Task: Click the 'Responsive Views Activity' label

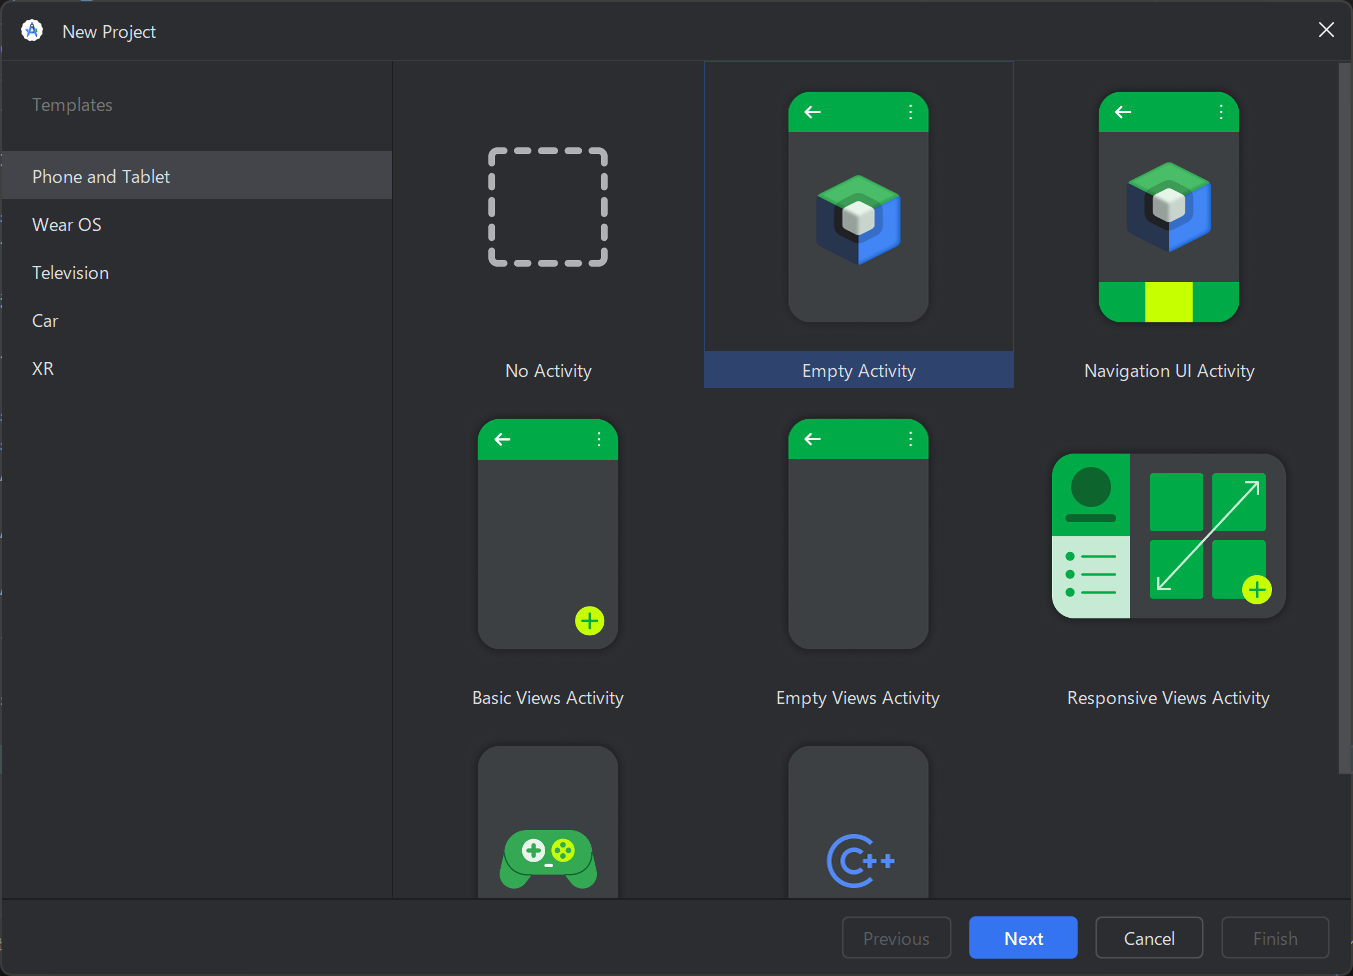Action: coord(1168,698)
